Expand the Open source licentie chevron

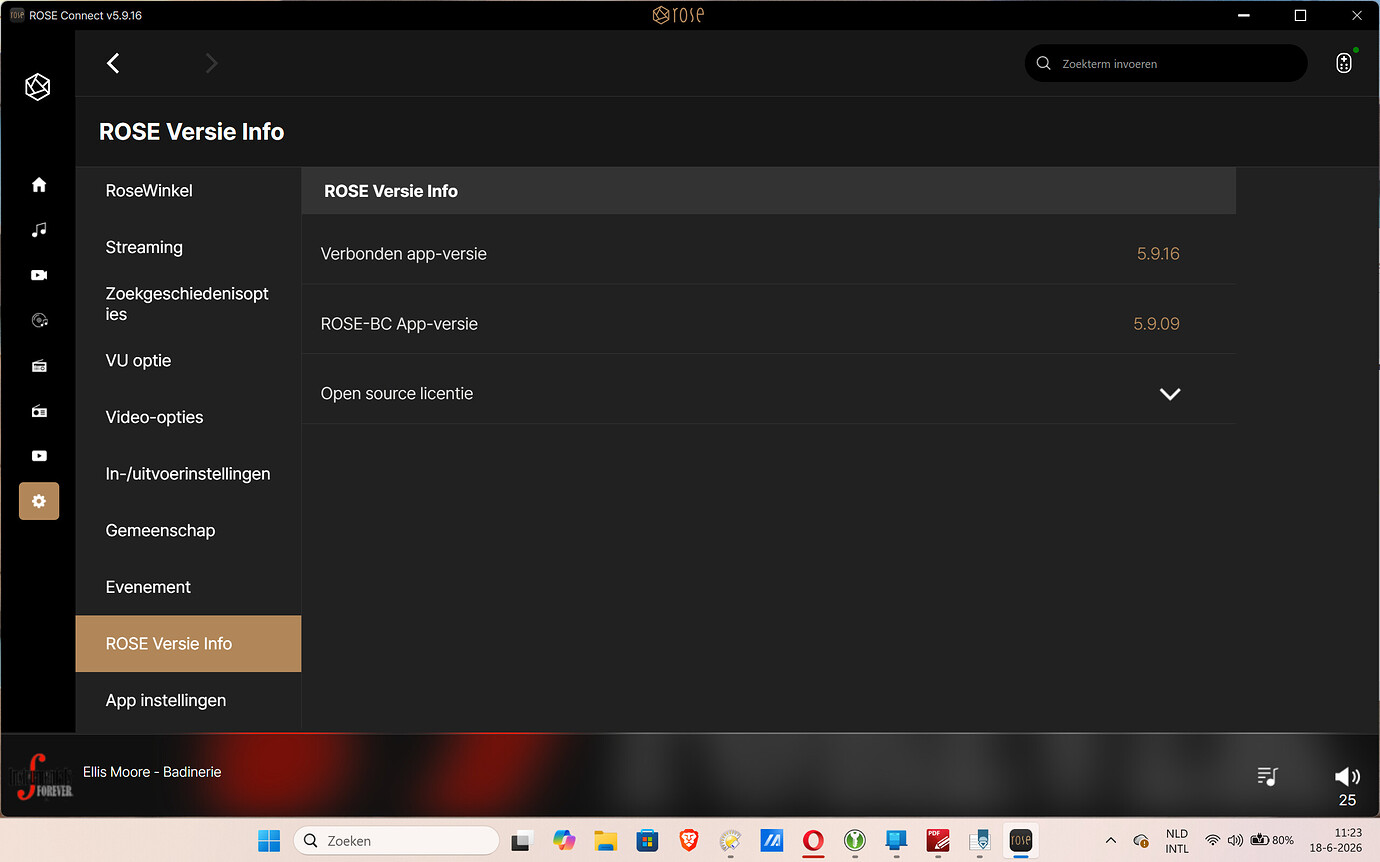point(1170,394)
